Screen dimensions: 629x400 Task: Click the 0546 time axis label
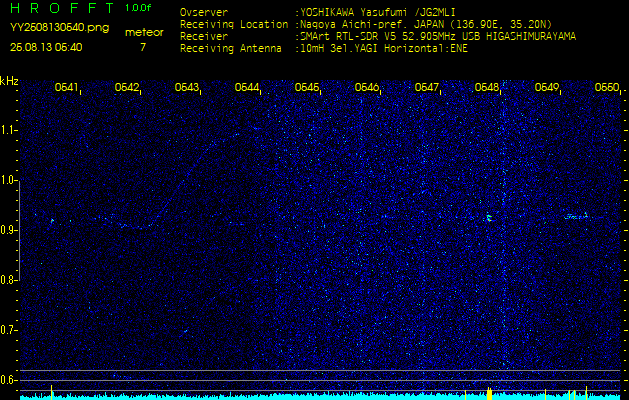click(367, 87)
